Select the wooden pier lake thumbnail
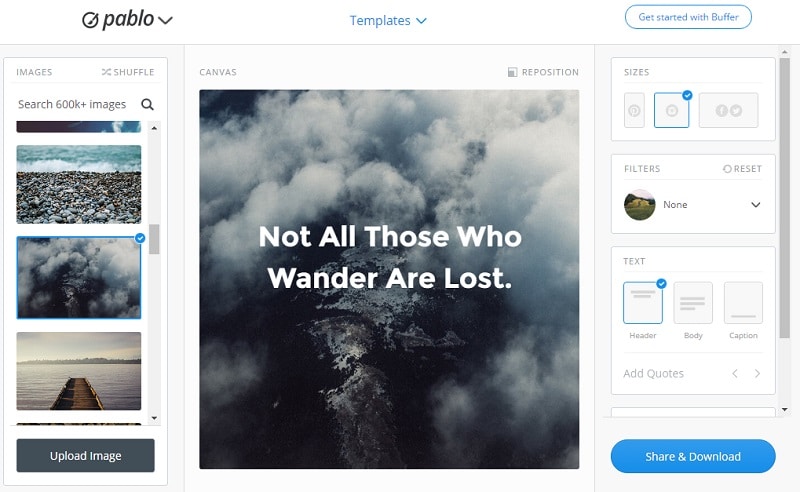800x492 pixels. pyautogui.click(x=79, y=371)
